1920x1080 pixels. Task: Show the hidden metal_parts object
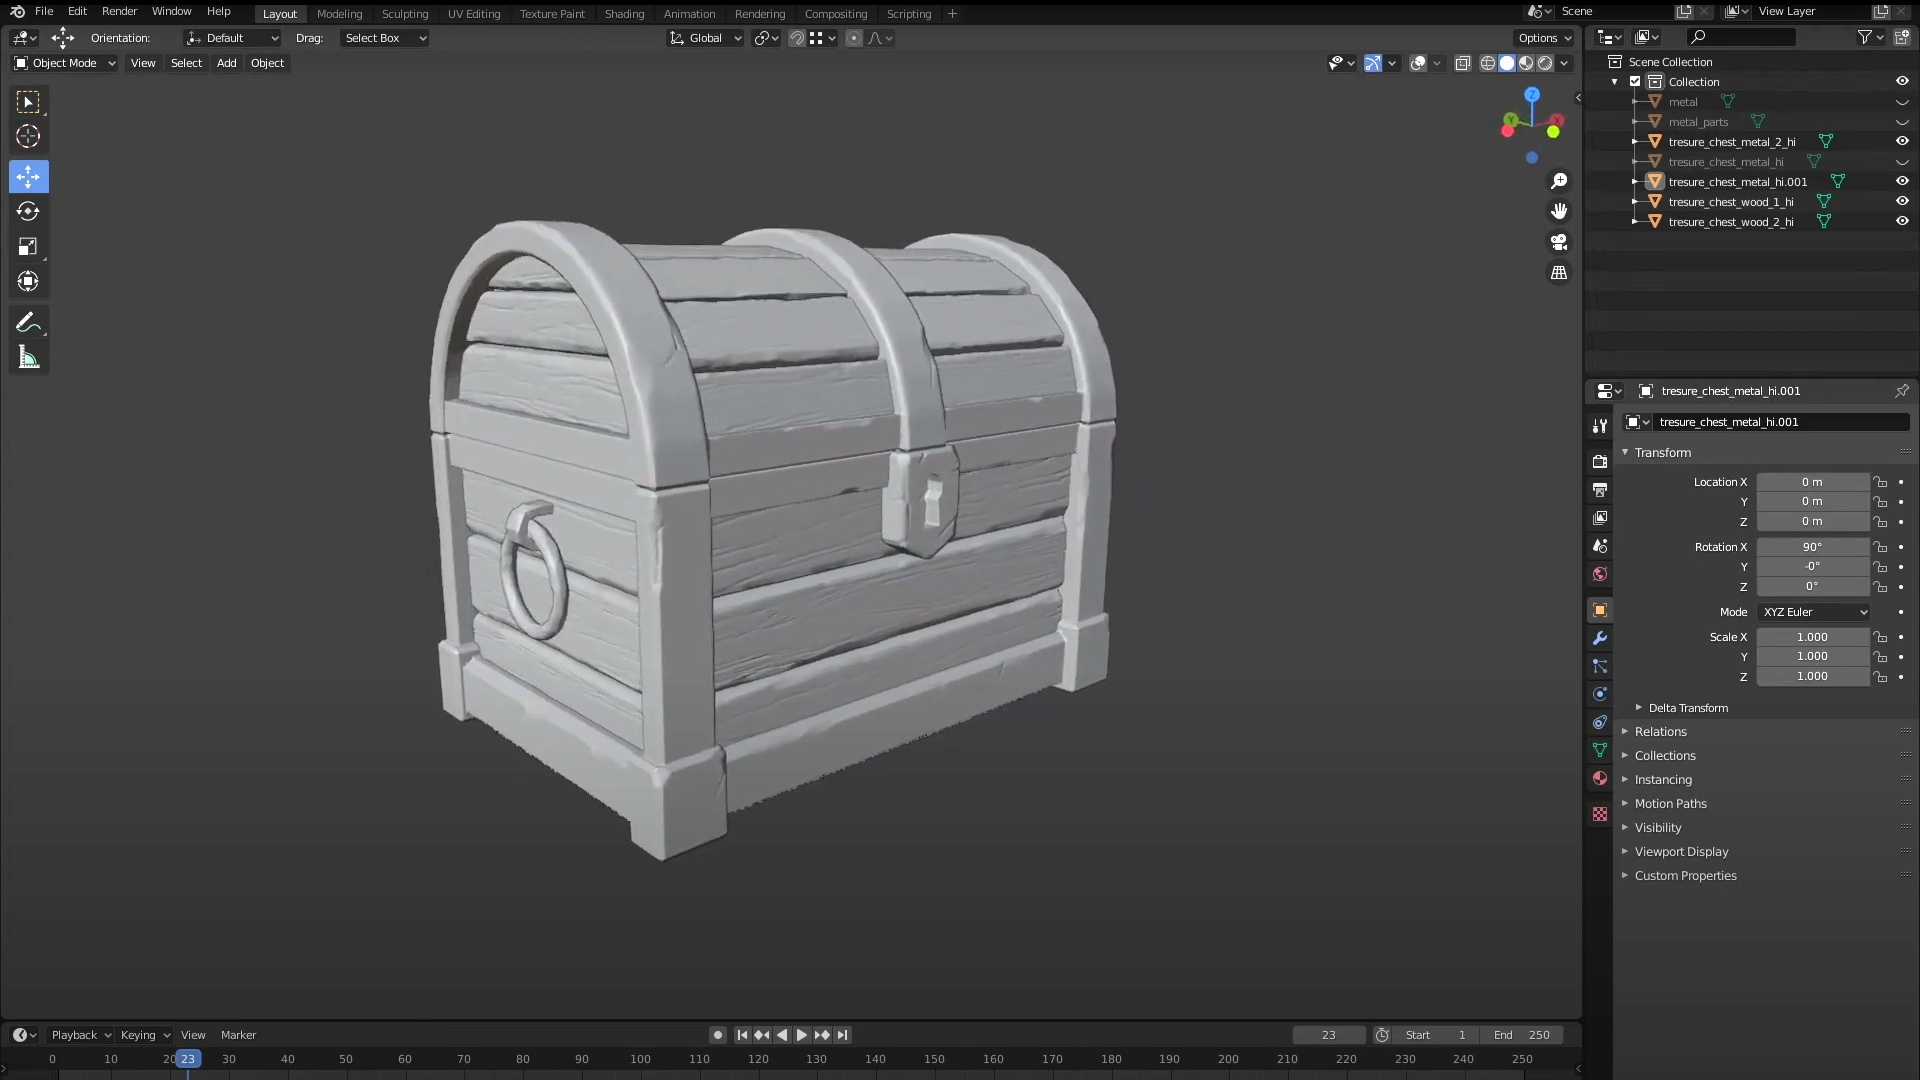tap(1902, 122)
